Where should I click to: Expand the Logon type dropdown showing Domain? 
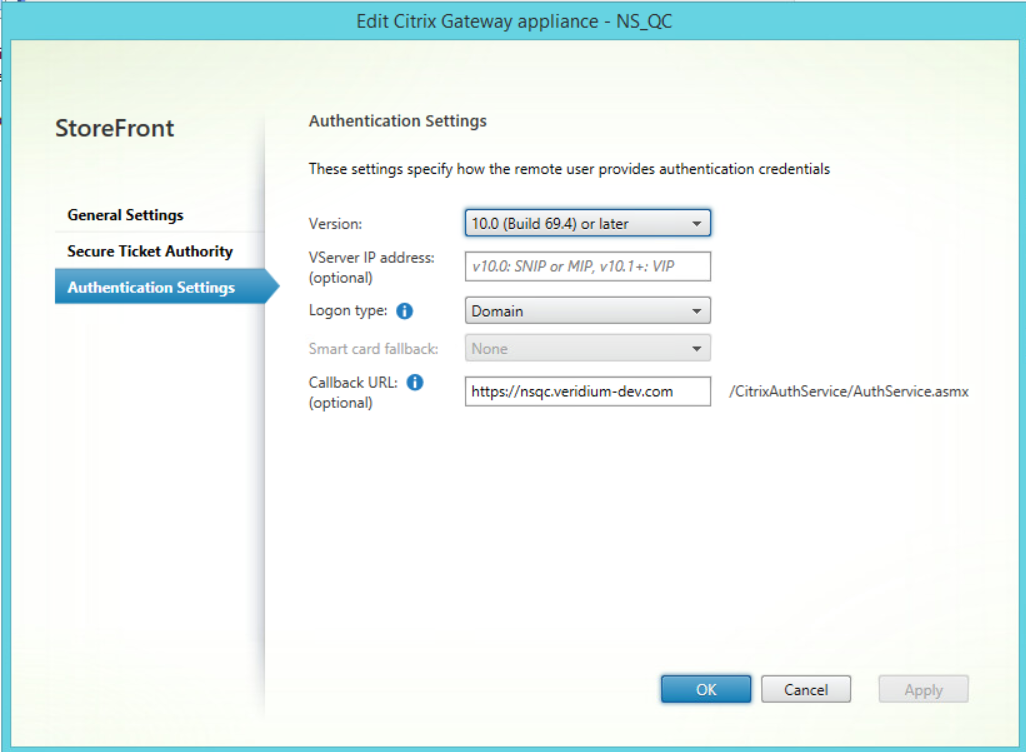coord(588,311)
